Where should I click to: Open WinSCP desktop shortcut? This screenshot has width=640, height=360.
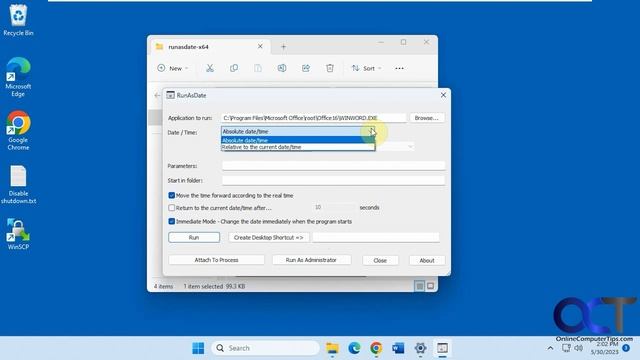pos(18,234)
